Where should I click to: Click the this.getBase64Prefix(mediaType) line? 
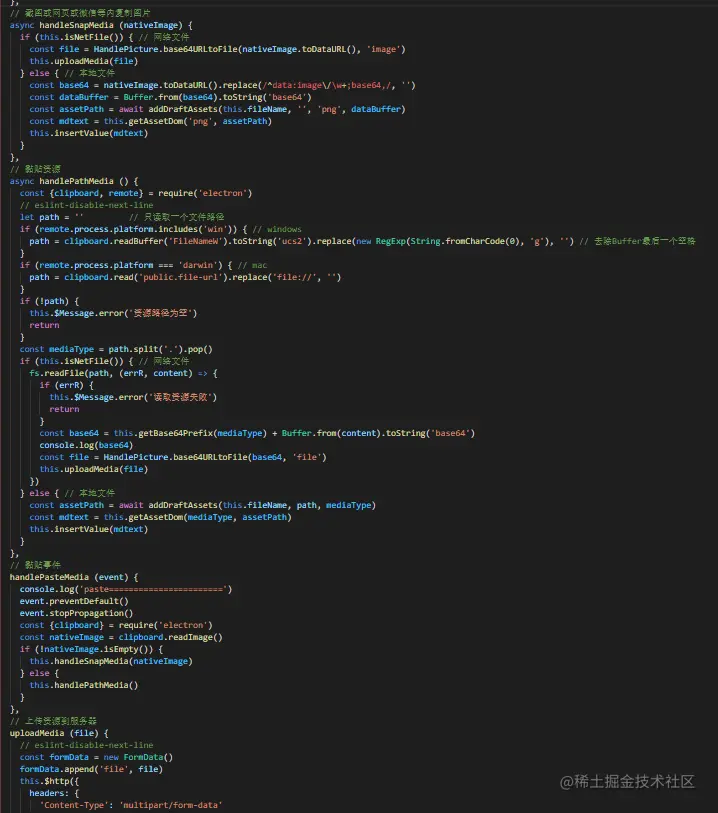257,433
